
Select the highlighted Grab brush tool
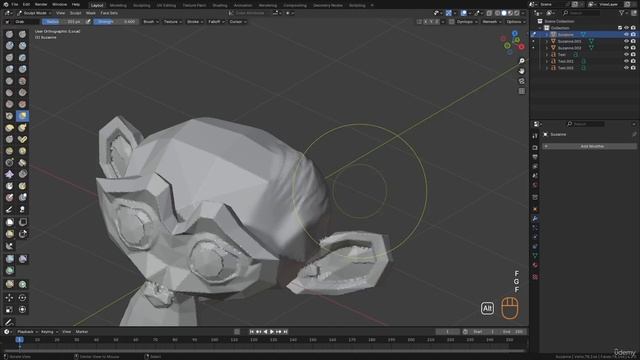click(x=22, y=116)
